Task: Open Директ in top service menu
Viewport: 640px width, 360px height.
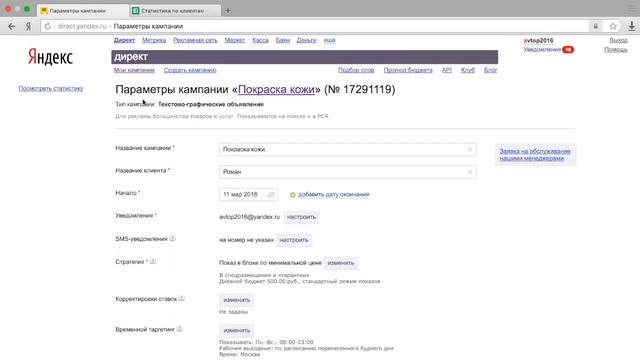Action: (x=124, y=40)
